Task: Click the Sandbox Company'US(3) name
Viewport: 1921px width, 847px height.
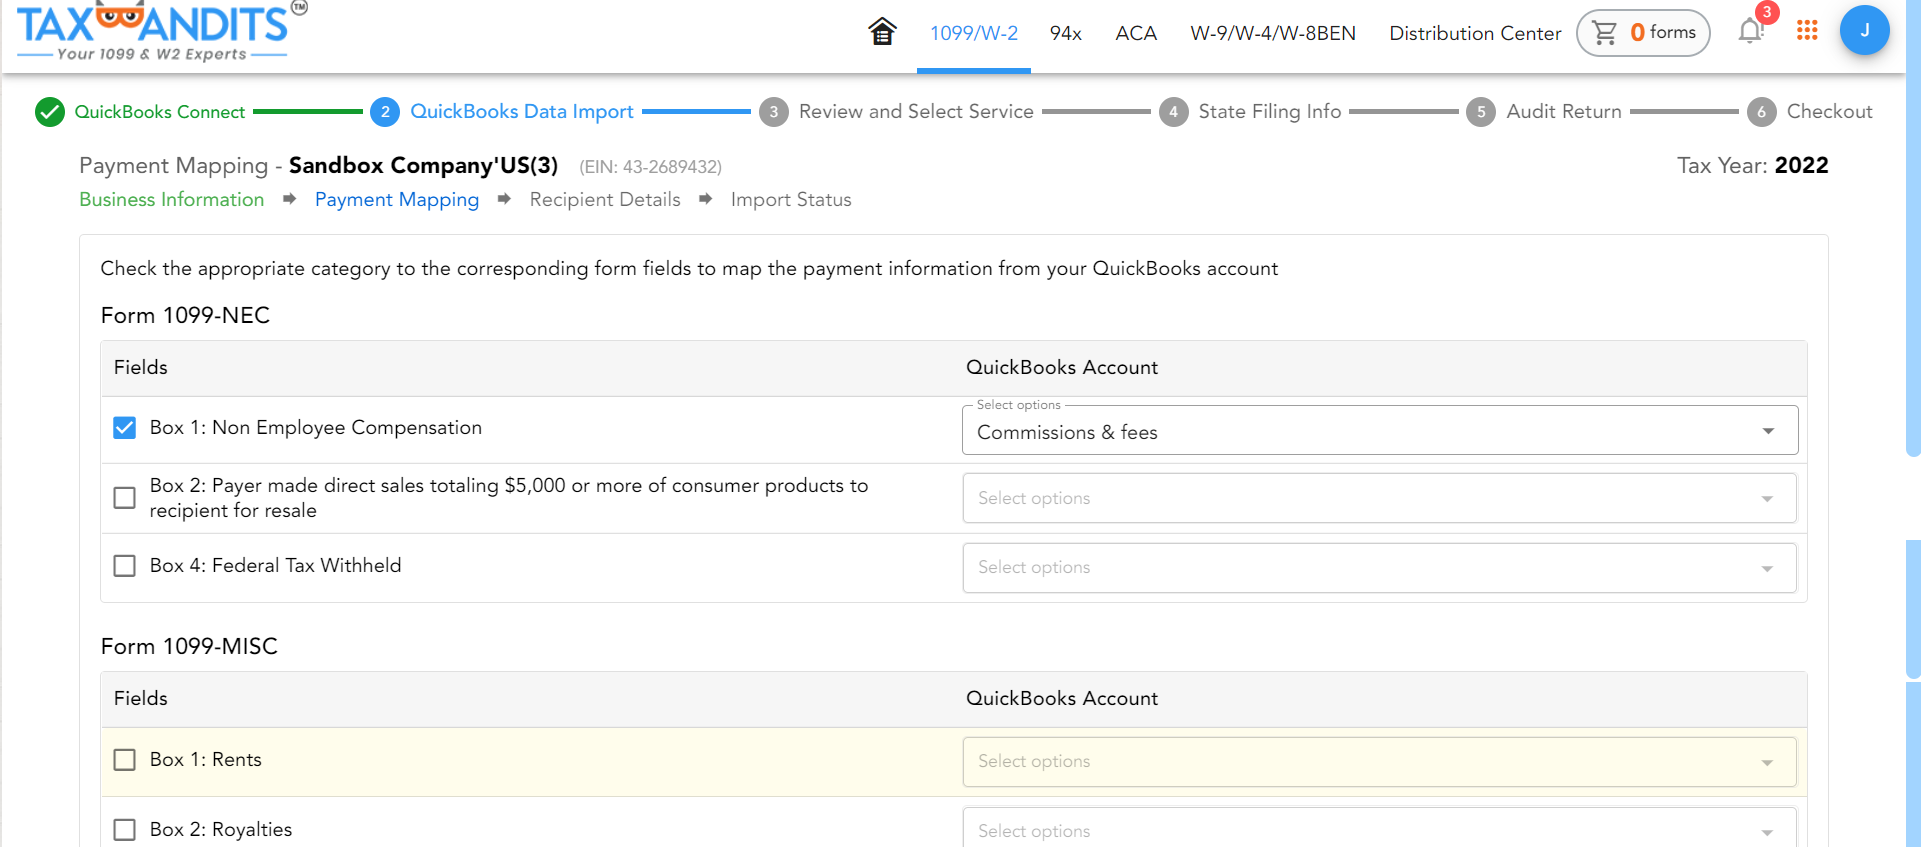Action: tap(423, 165)
